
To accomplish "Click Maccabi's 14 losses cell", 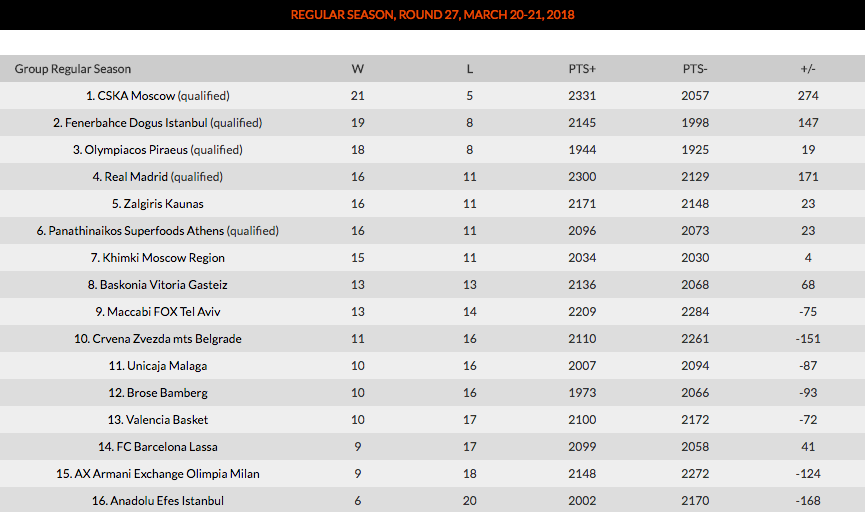I will [469, 312].
